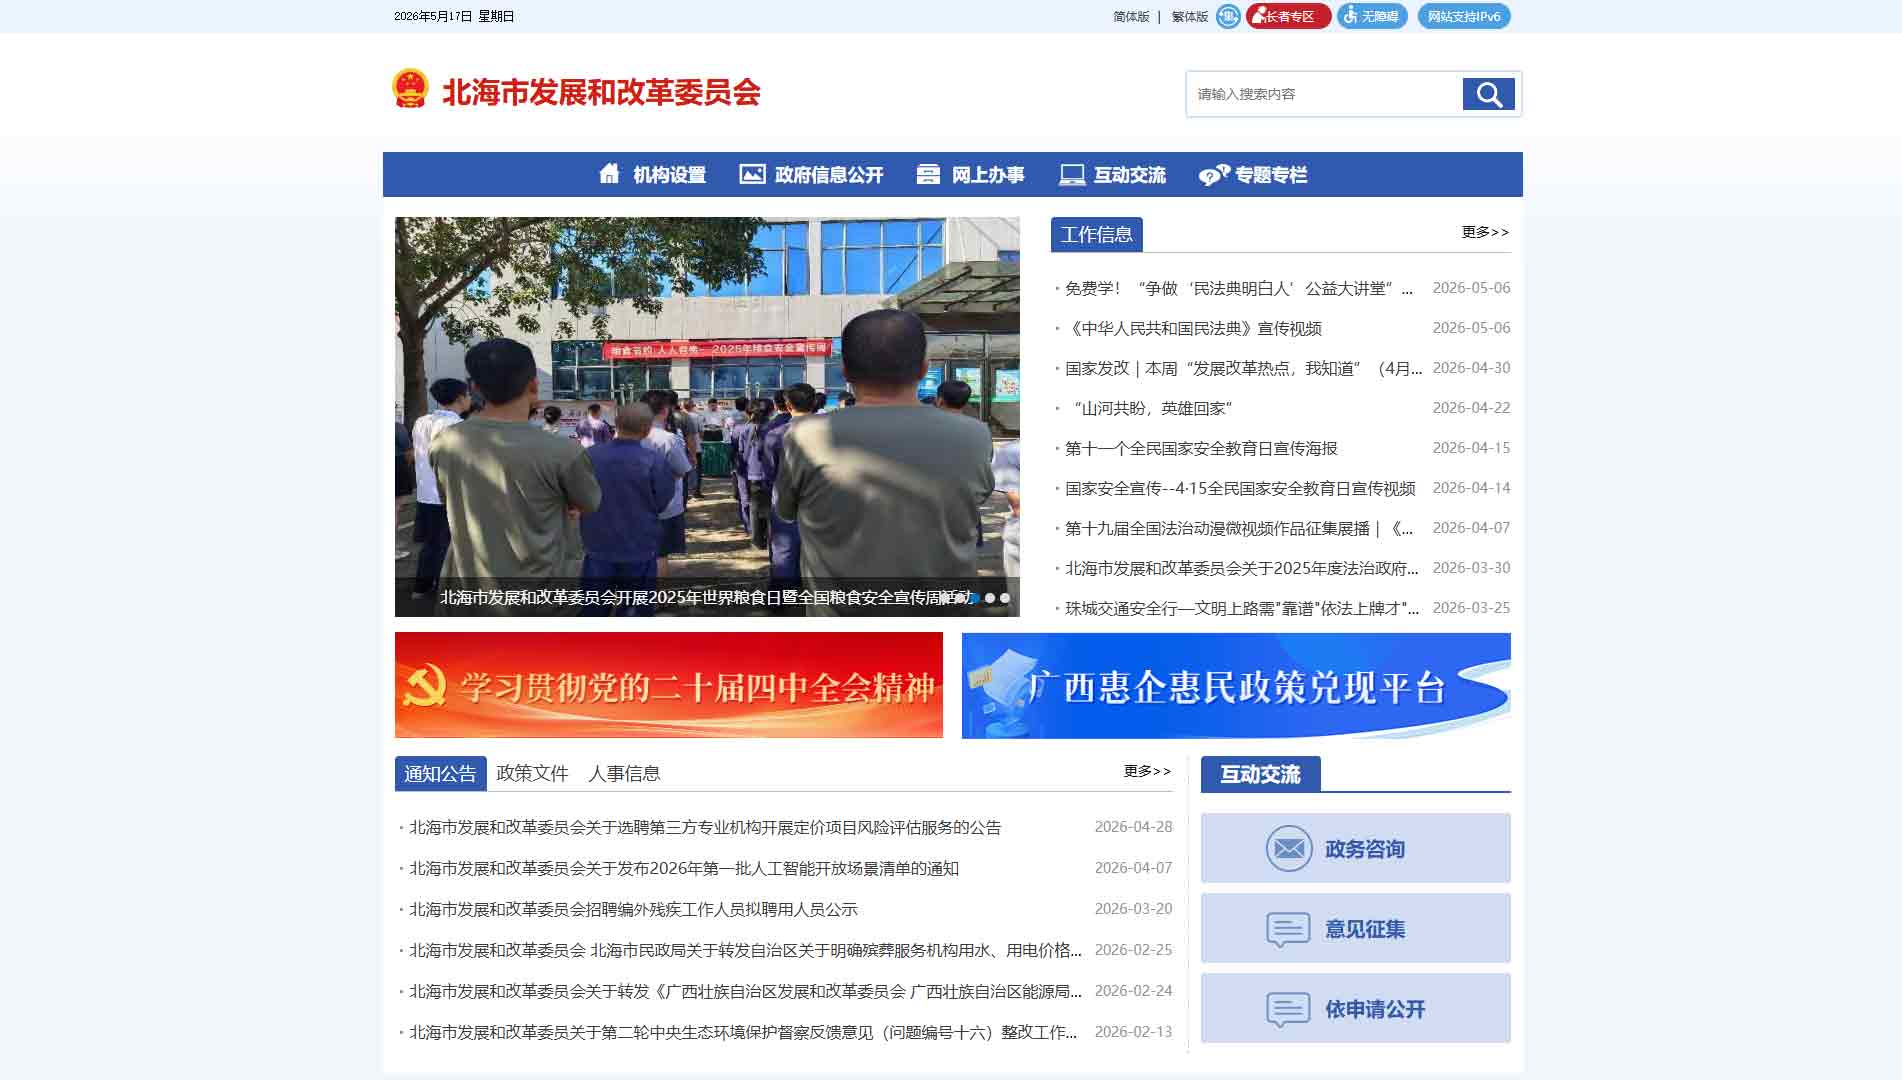Click the message icon in 依申请公开
1902x1080 pixels.
click(x=1288, y=1009)
